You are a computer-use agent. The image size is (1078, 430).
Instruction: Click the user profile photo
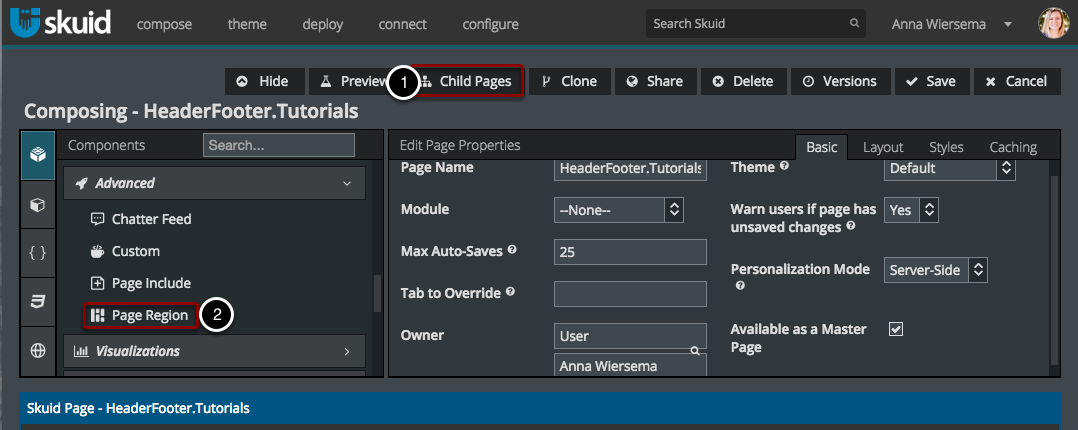coord(1053,23)
